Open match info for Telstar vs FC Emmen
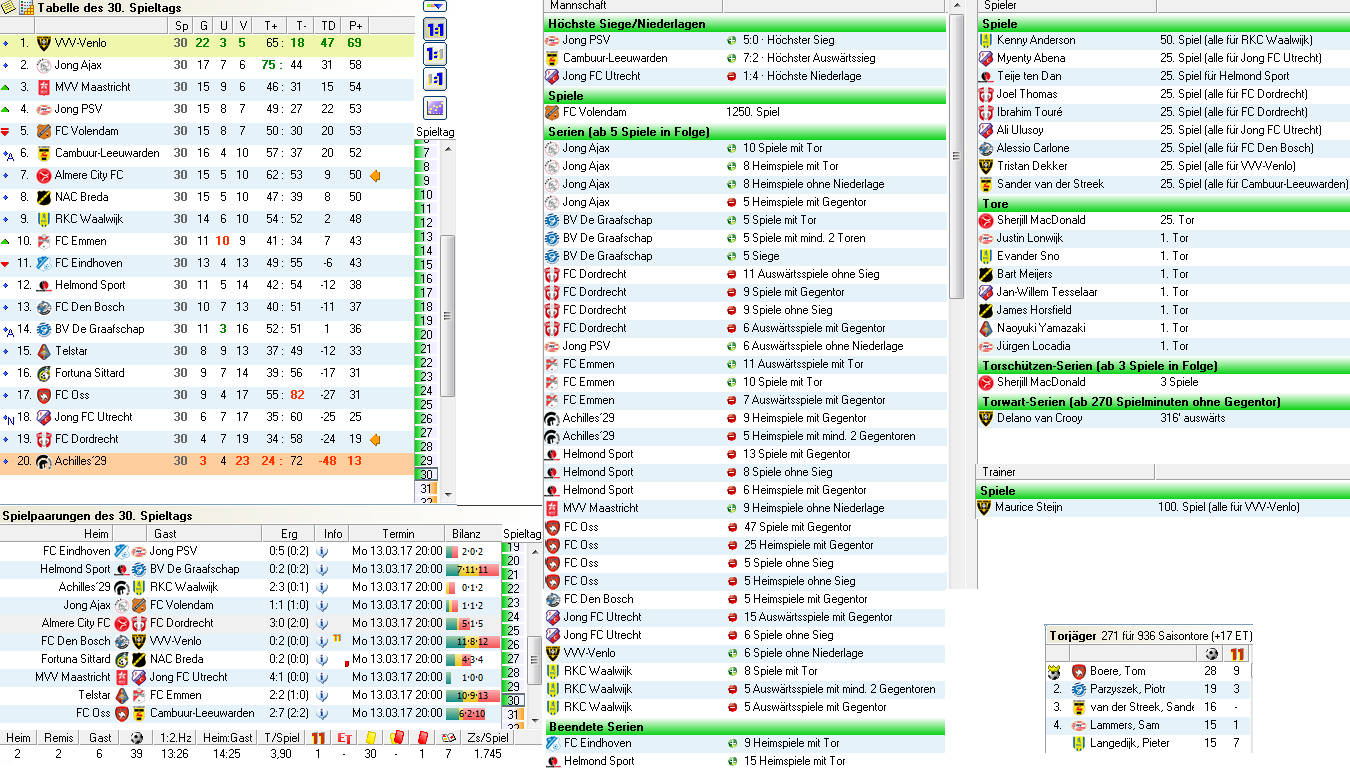 322,695
